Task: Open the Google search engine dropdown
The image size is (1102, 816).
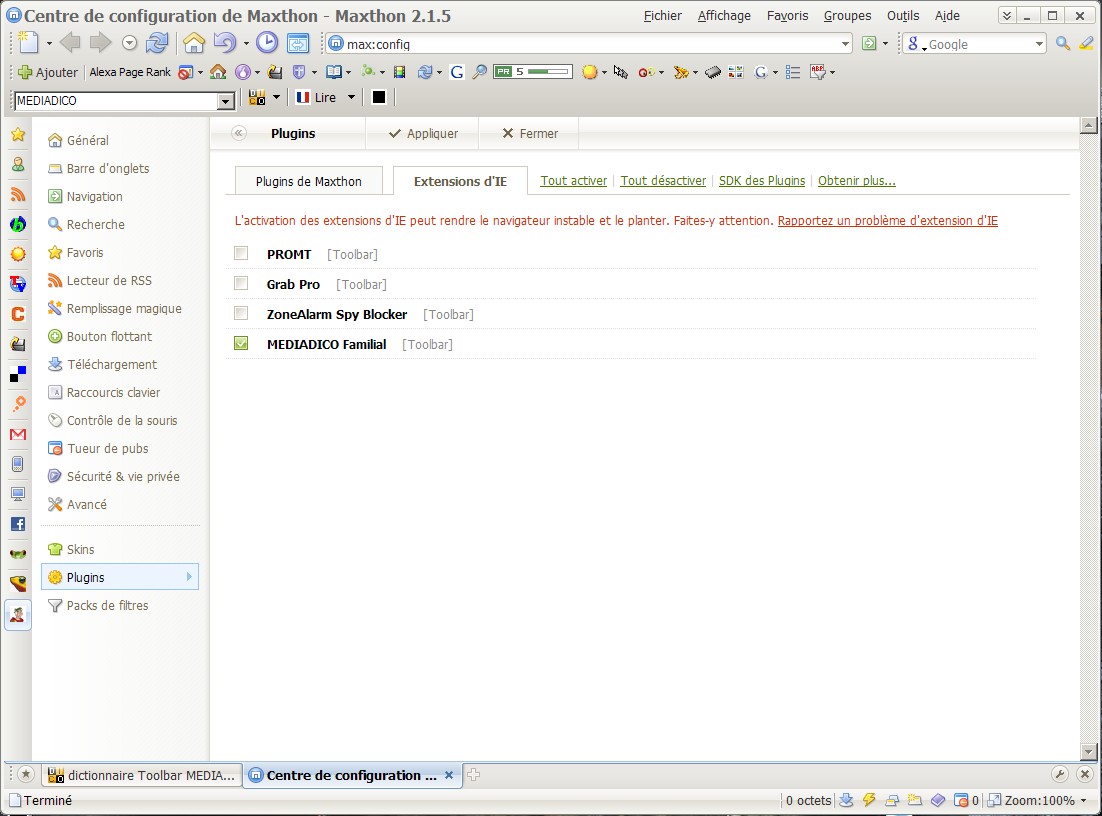Action: (1039, 44)
